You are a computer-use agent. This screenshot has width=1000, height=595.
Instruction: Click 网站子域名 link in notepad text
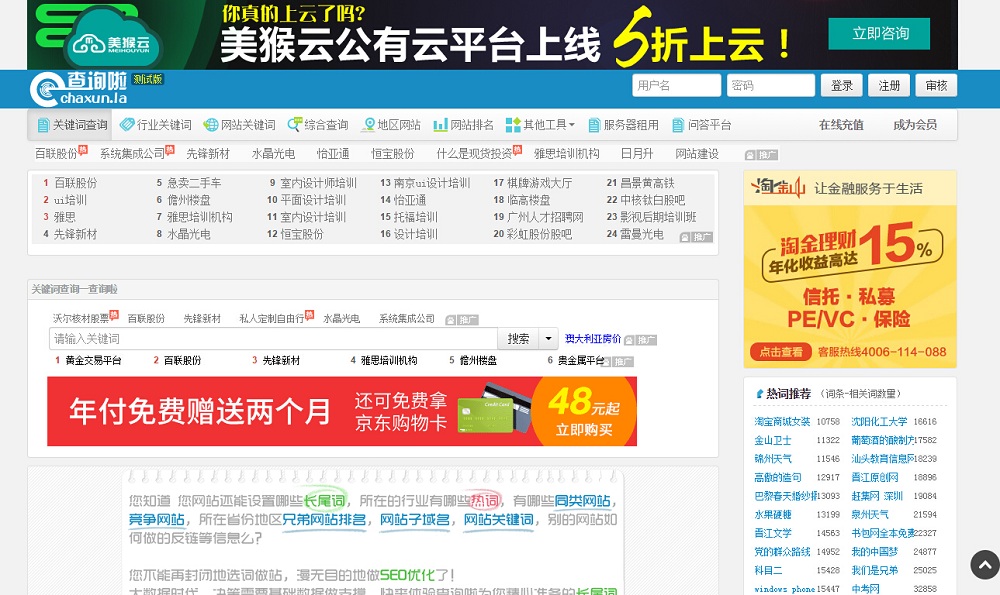point(415,520)
